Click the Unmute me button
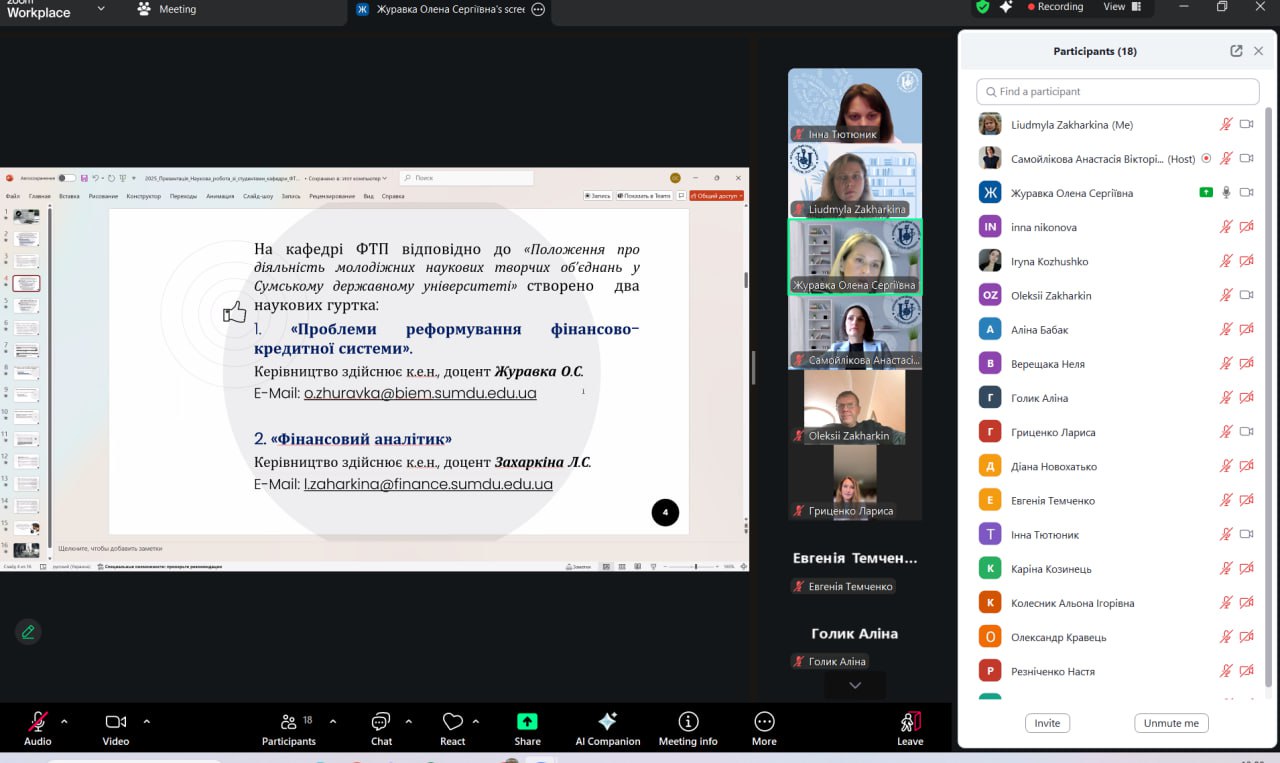Image resolution: width=1280 pixels, height=763 pixels. (1171, 723)
